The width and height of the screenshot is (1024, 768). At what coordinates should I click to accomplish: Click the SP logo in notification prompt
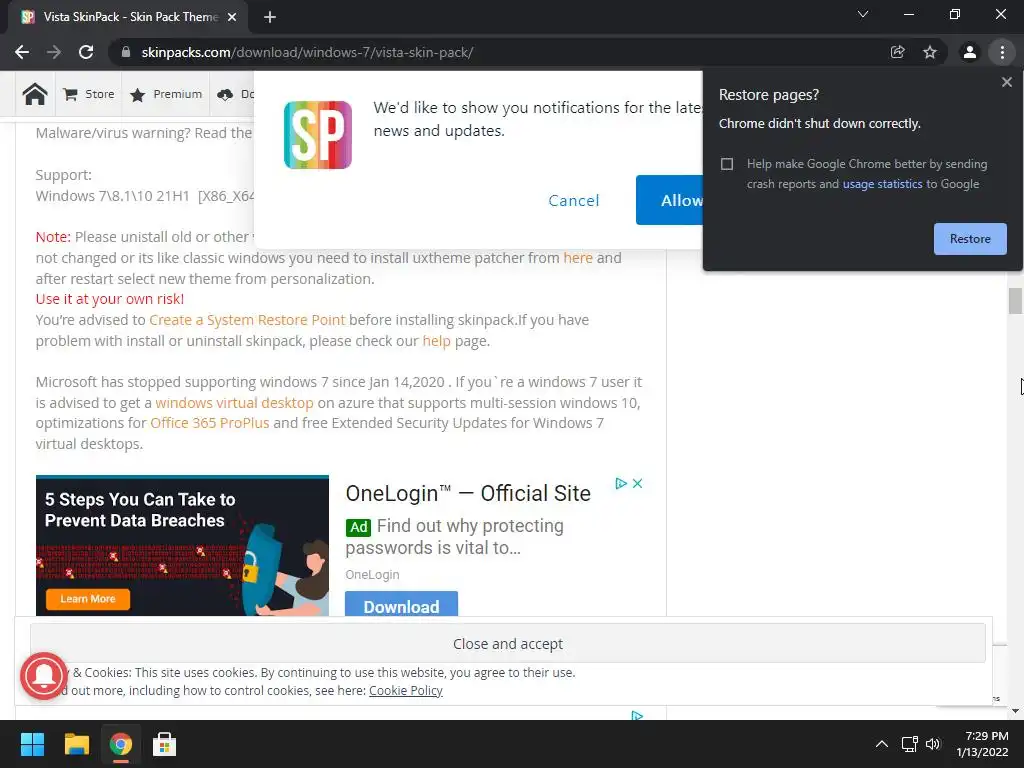318,135
